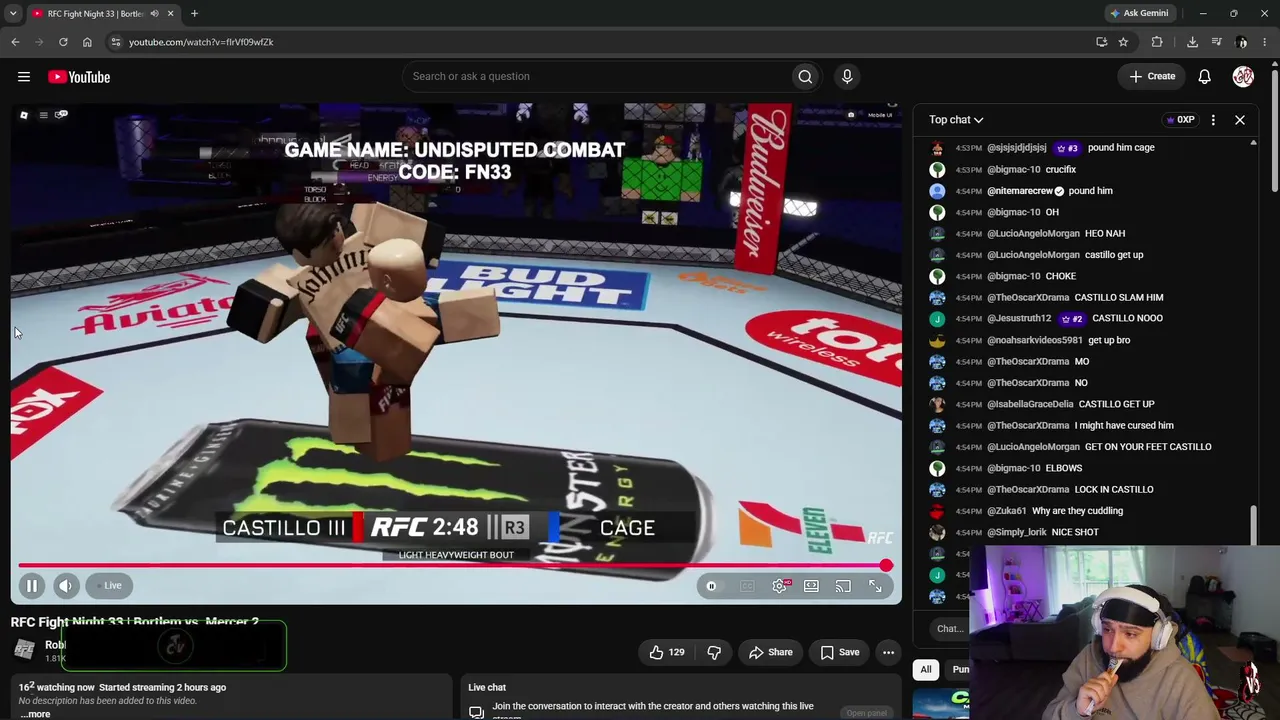Go to YouTube home via the logo
The width and height of the screenshot is (1280, 720).
pyautogui.click(x=79, y=77)
